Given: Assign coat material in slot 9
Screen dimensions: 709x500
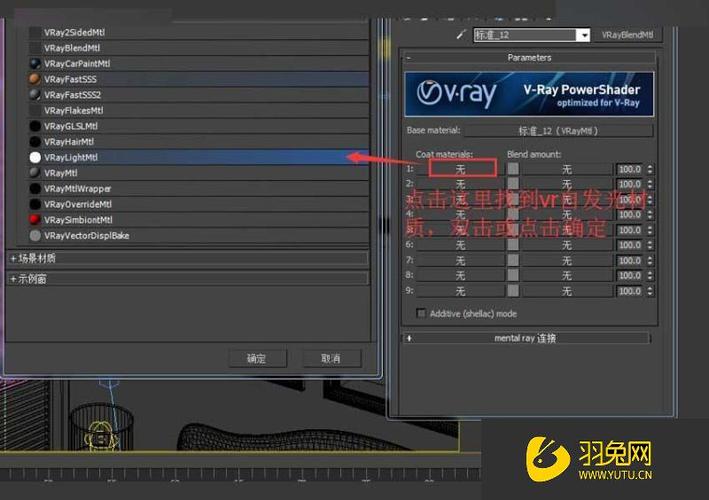Looking at the screenshot, I should pyautogui.click(x=461, y=291).
